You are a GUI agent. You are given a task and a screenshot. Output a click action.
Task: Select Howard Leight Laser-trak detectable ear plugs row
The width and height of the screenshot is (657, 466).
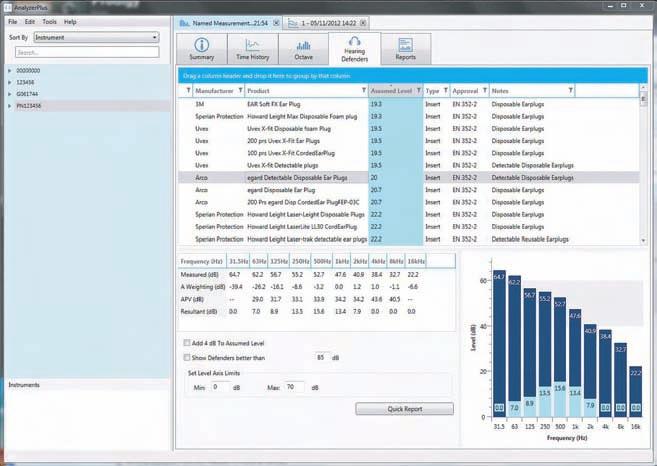tap(409, 239)
